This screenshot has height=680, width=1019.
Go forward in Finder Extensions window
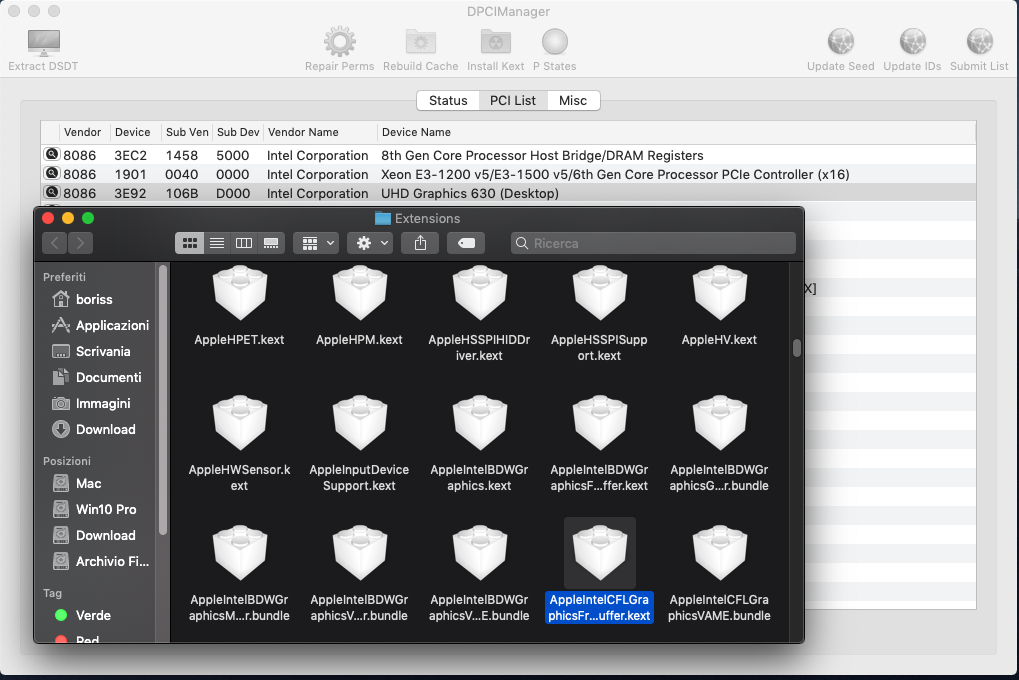pyautogui.click(x=80, y=243)
